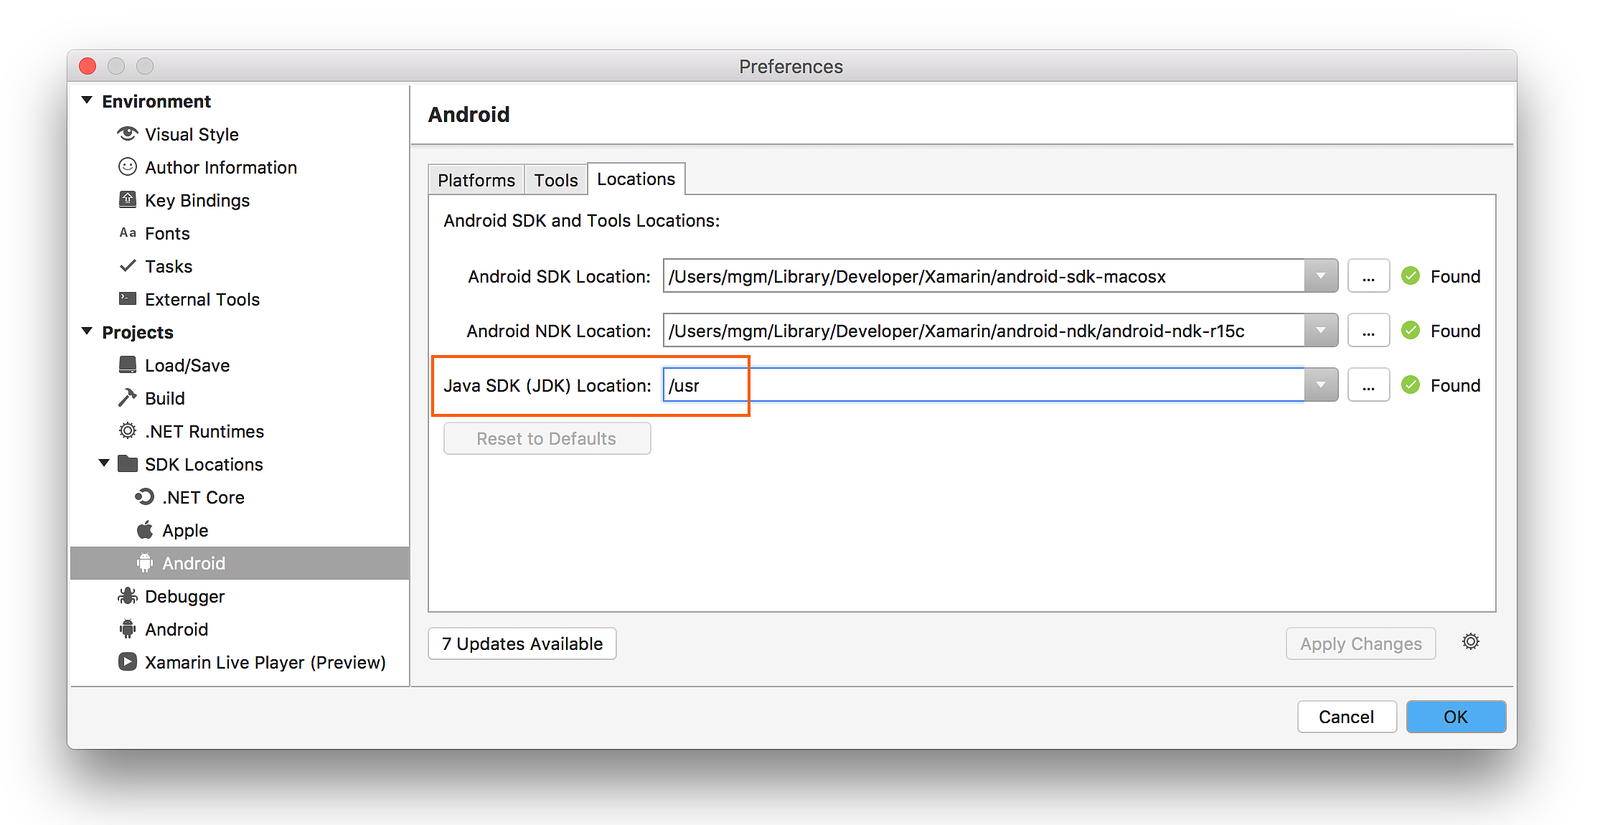Browse for Android SDK location with ellipsis button
Viewport: 1600px width, 825px height.
[x=1368, y=276]
